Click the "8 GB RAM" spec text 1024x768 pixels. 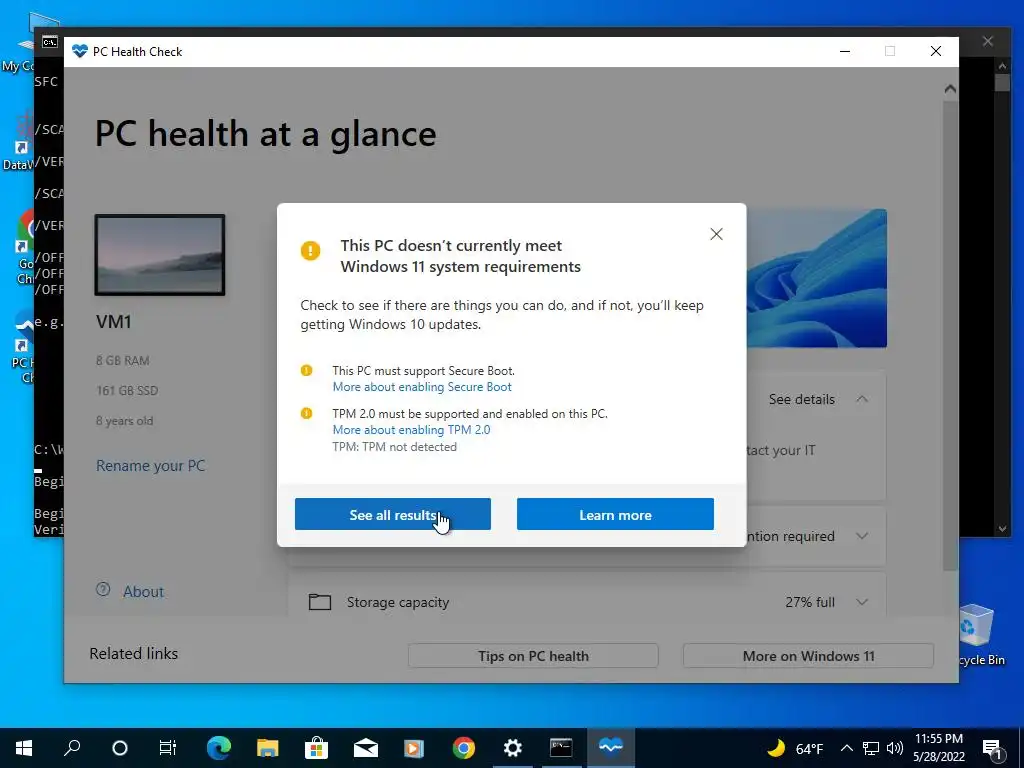[123, 360]
